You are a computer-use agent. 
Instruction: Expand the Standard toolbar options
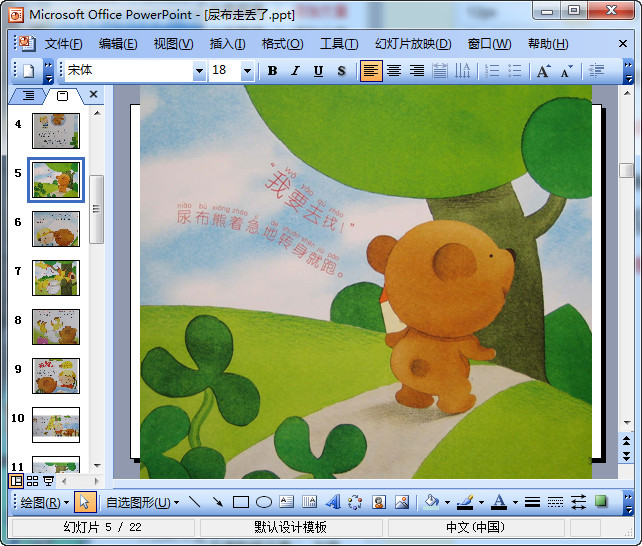tap(48, 71)
